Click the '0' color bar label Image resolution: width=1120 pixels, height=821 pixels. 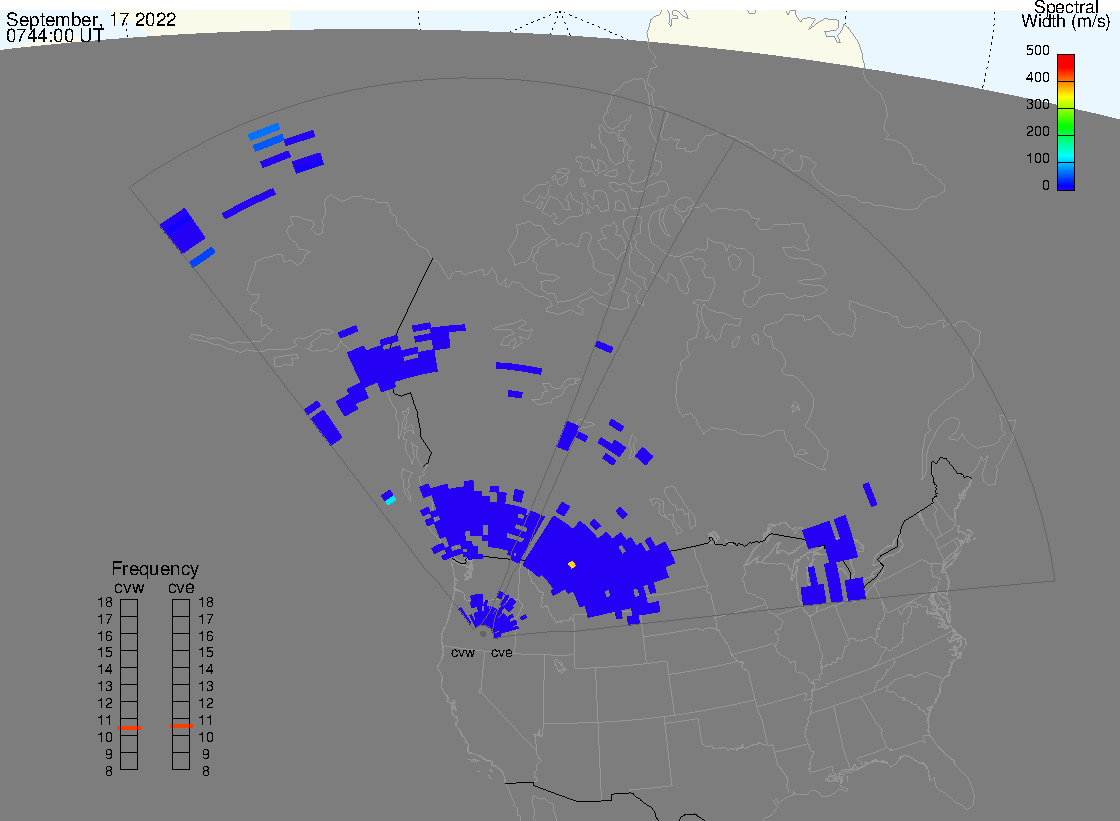tap(1046, 186)
